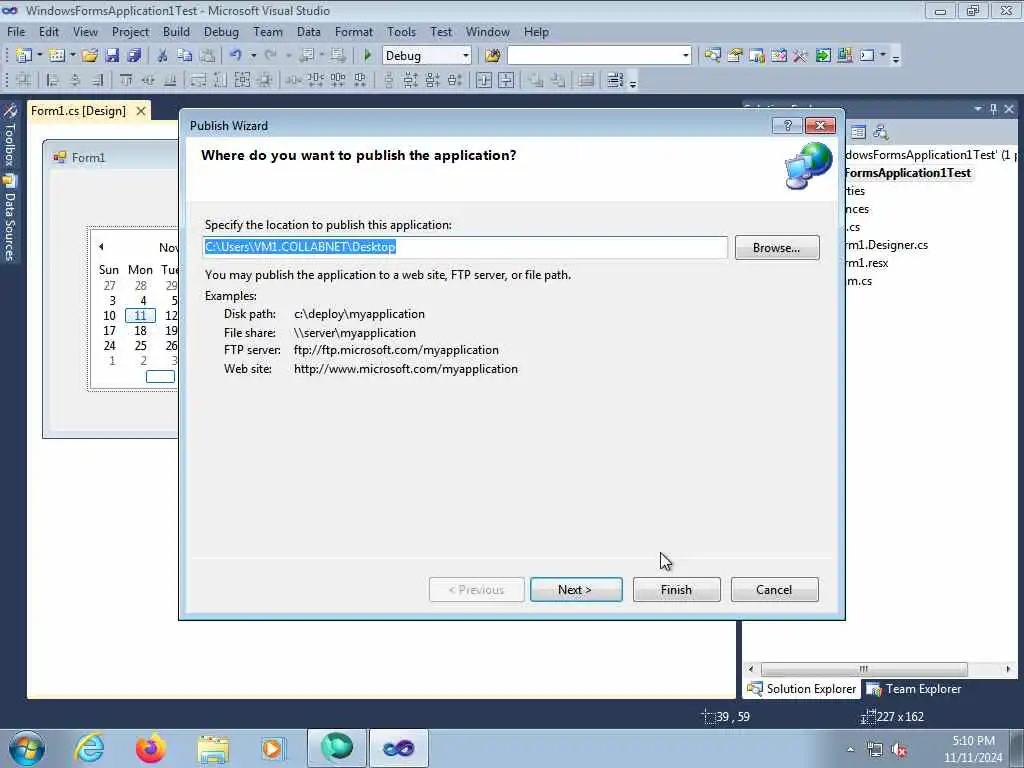Open Windows Explorer folder taskbar icon

(213, 748)
